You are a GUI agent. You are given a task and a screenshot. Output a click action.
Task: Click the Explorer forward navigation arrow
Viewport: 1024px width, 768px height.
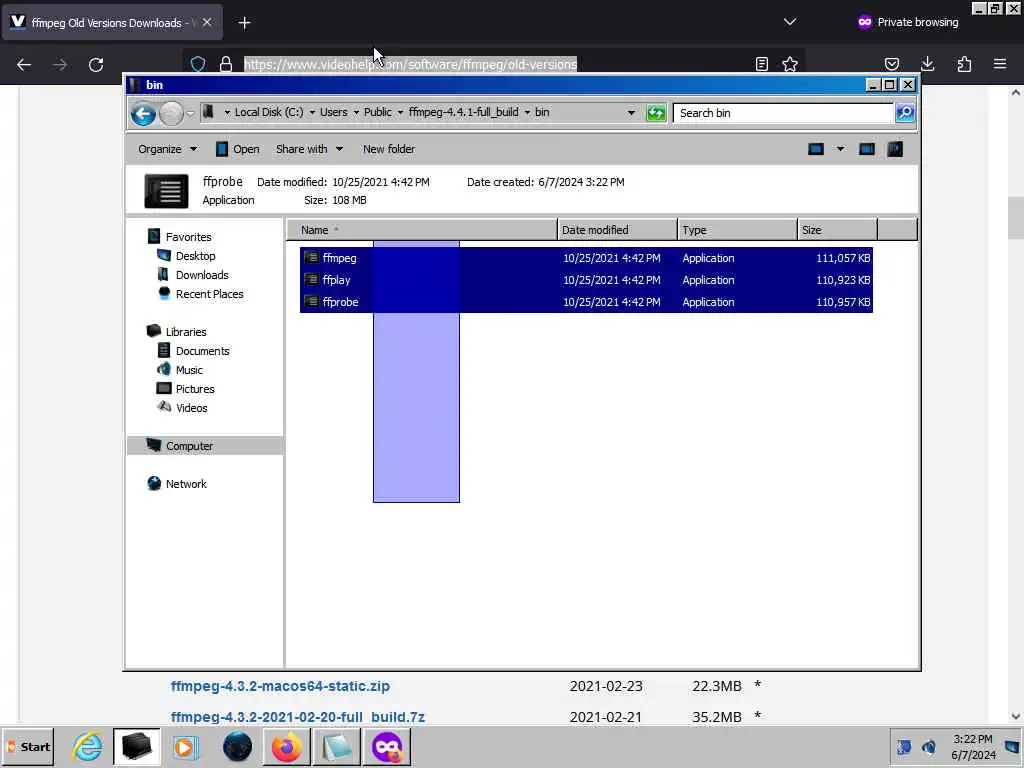171,114
